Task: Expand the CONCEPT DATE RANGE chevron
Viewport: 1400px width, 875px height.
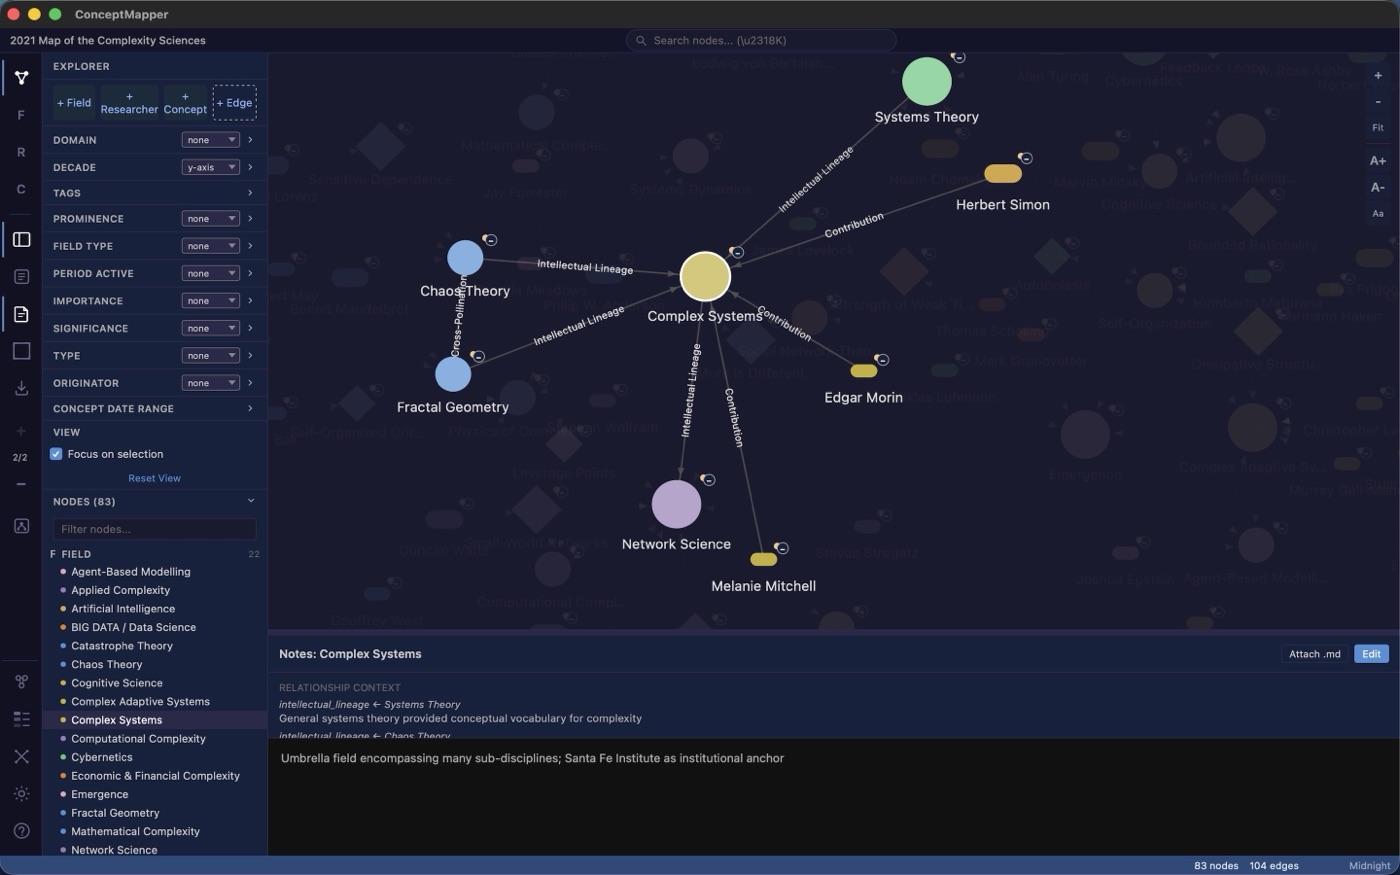Action: pyautogui.click(x=250, y=408)
